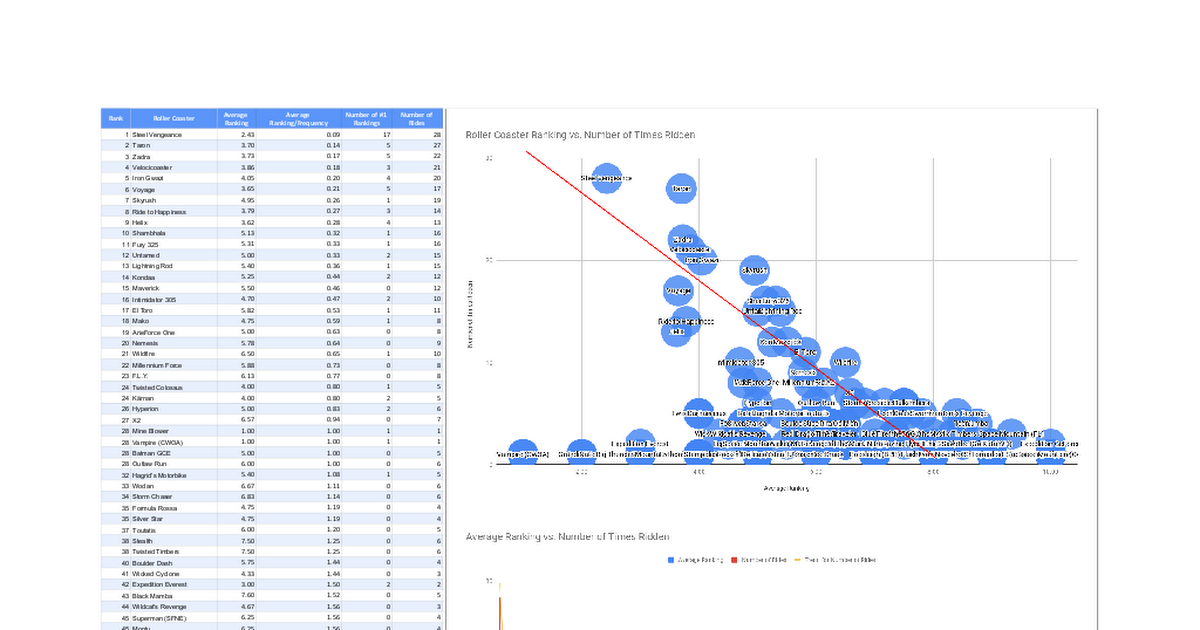Select the Millennium Force cell
1200x630 pixels.
[x=172, y=365]
